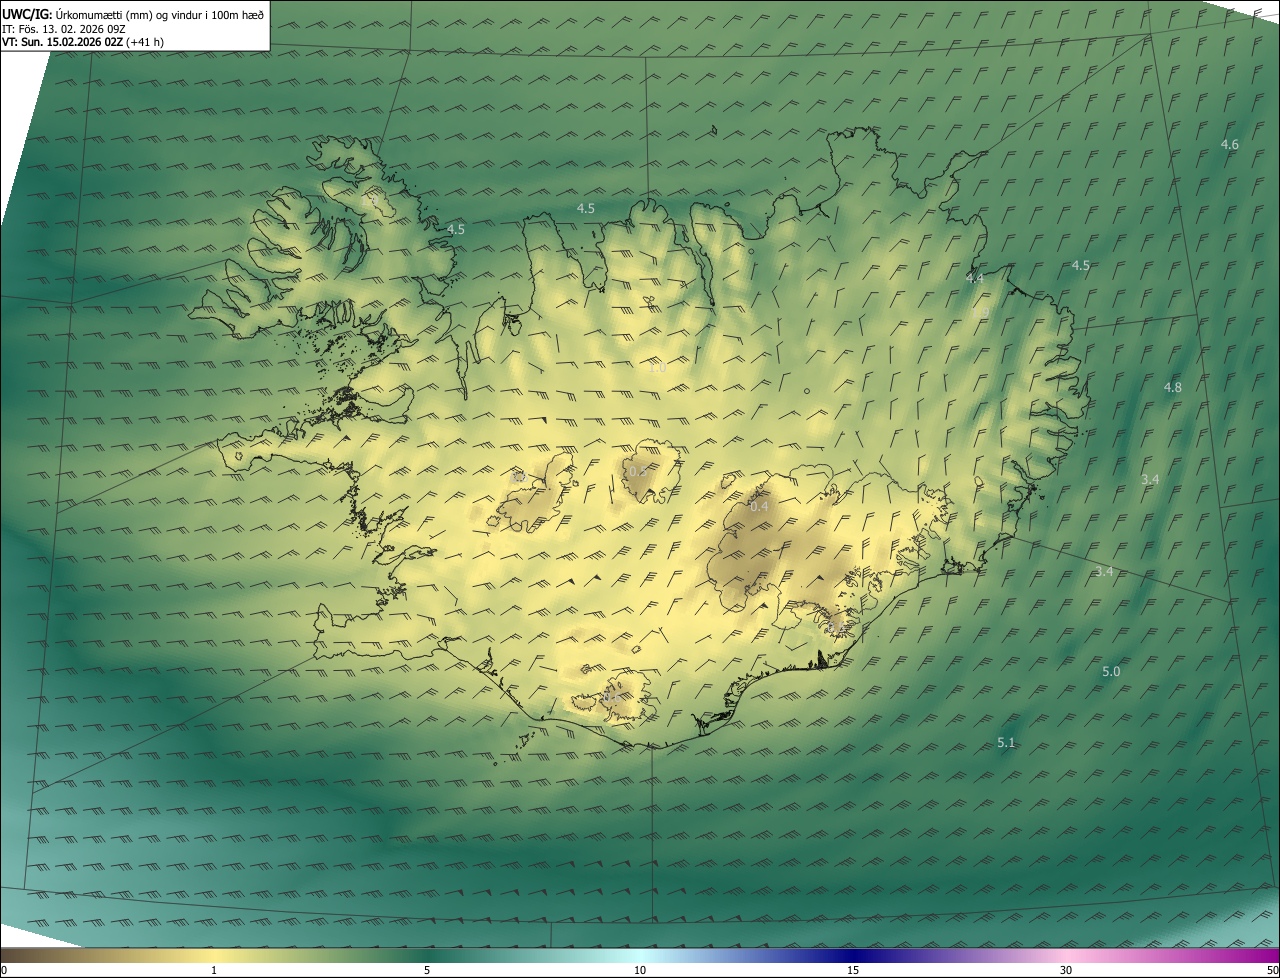Click the valid time line 'VT: Sun. 15.02.2026 02Z'
Viewport: 1280px width, 978px height.
pyautogui.click(x=63, y=42)
